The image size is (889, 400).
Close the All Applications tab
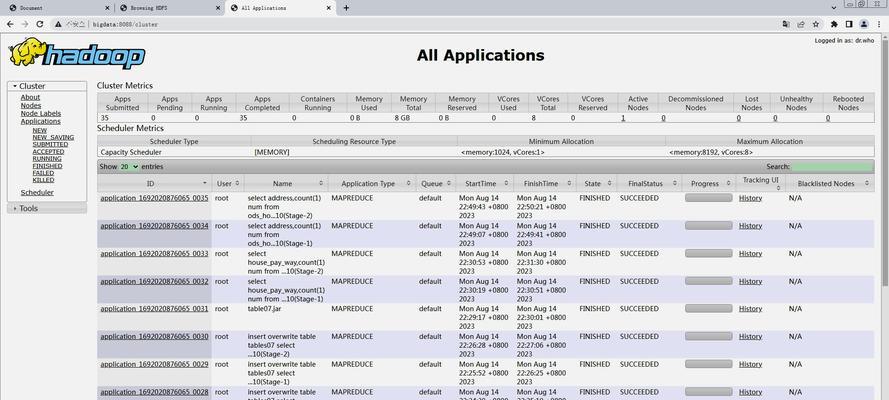(328, 8)
